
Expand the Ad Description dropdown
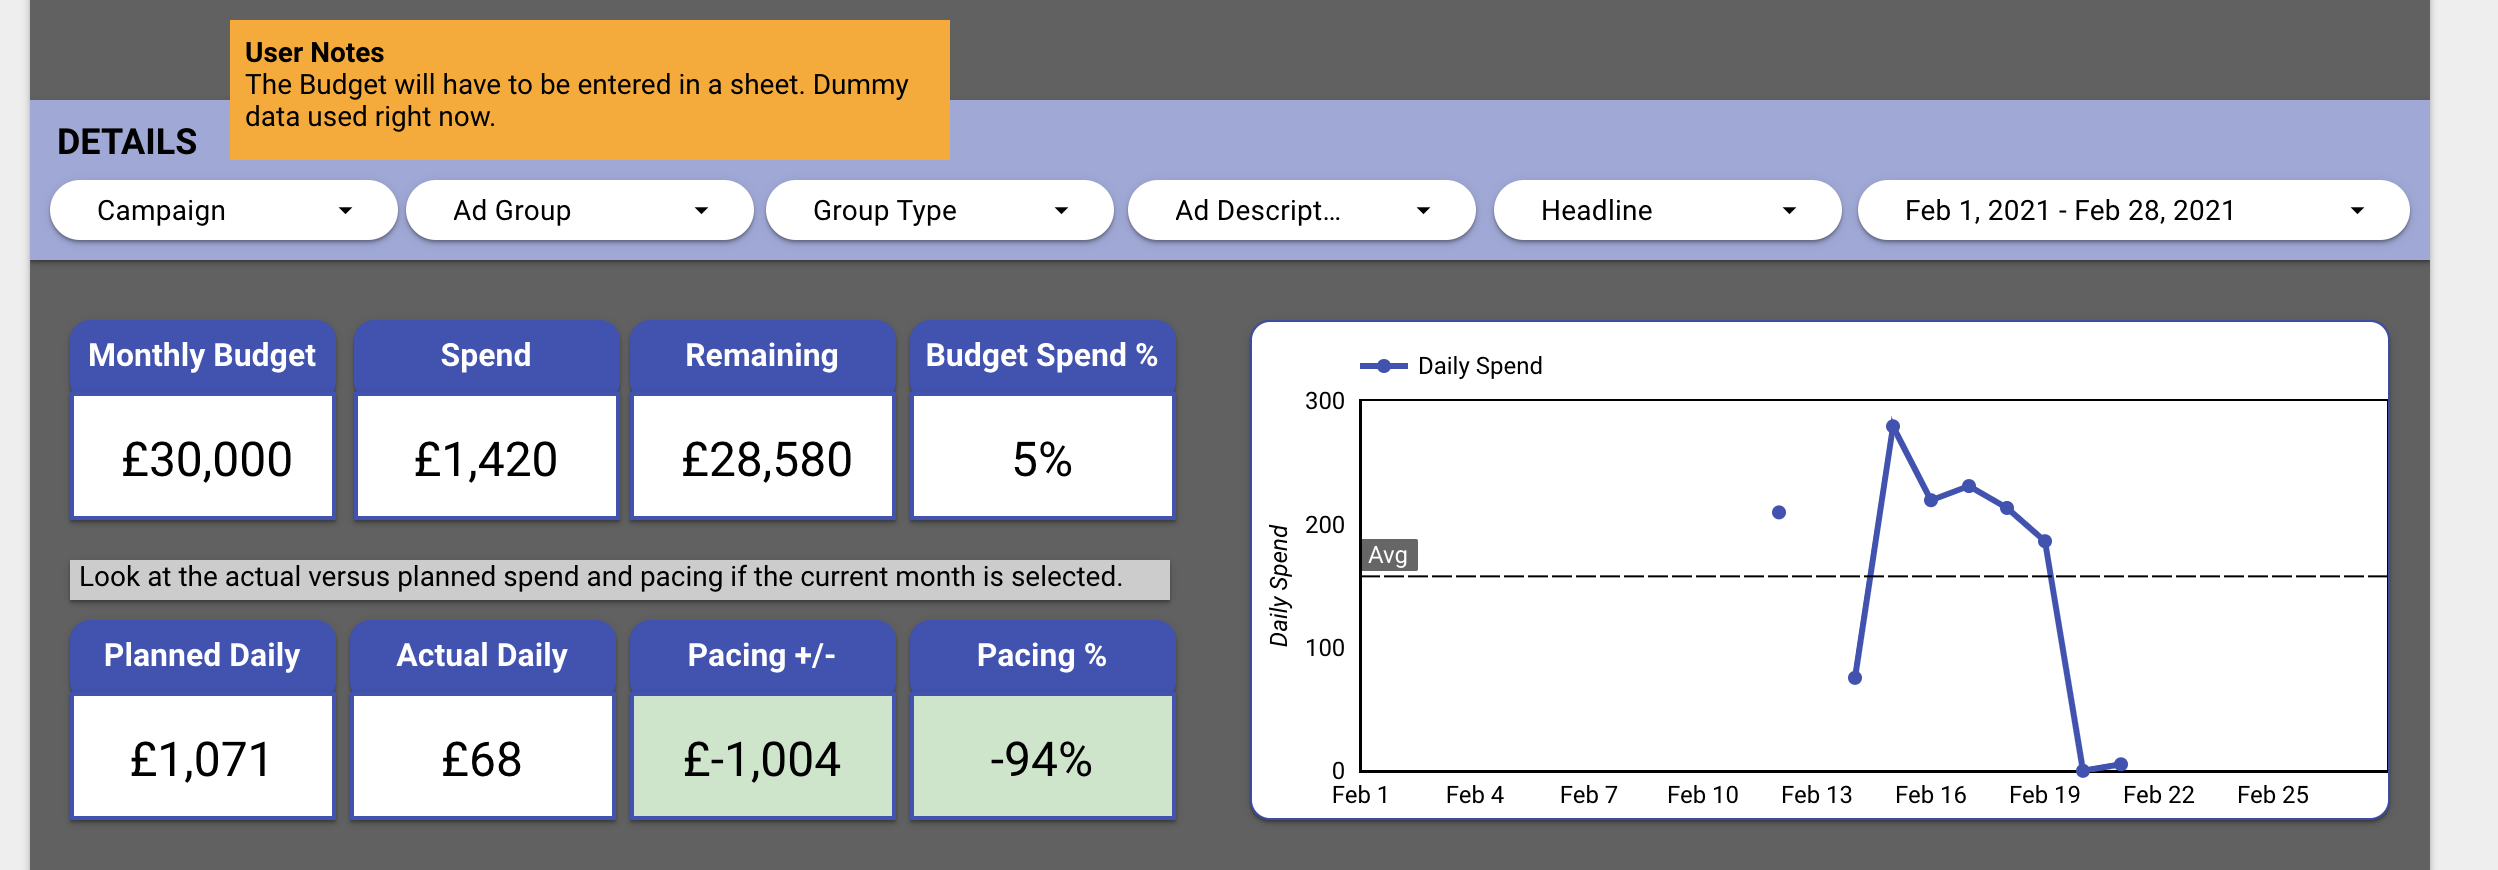pyautogui.click(x=1301, y=210)
